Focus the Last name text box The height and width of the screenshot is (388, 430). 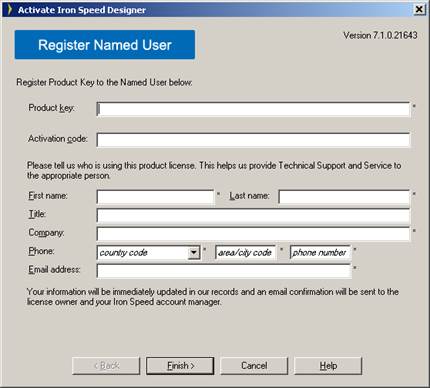click(344, 197)
